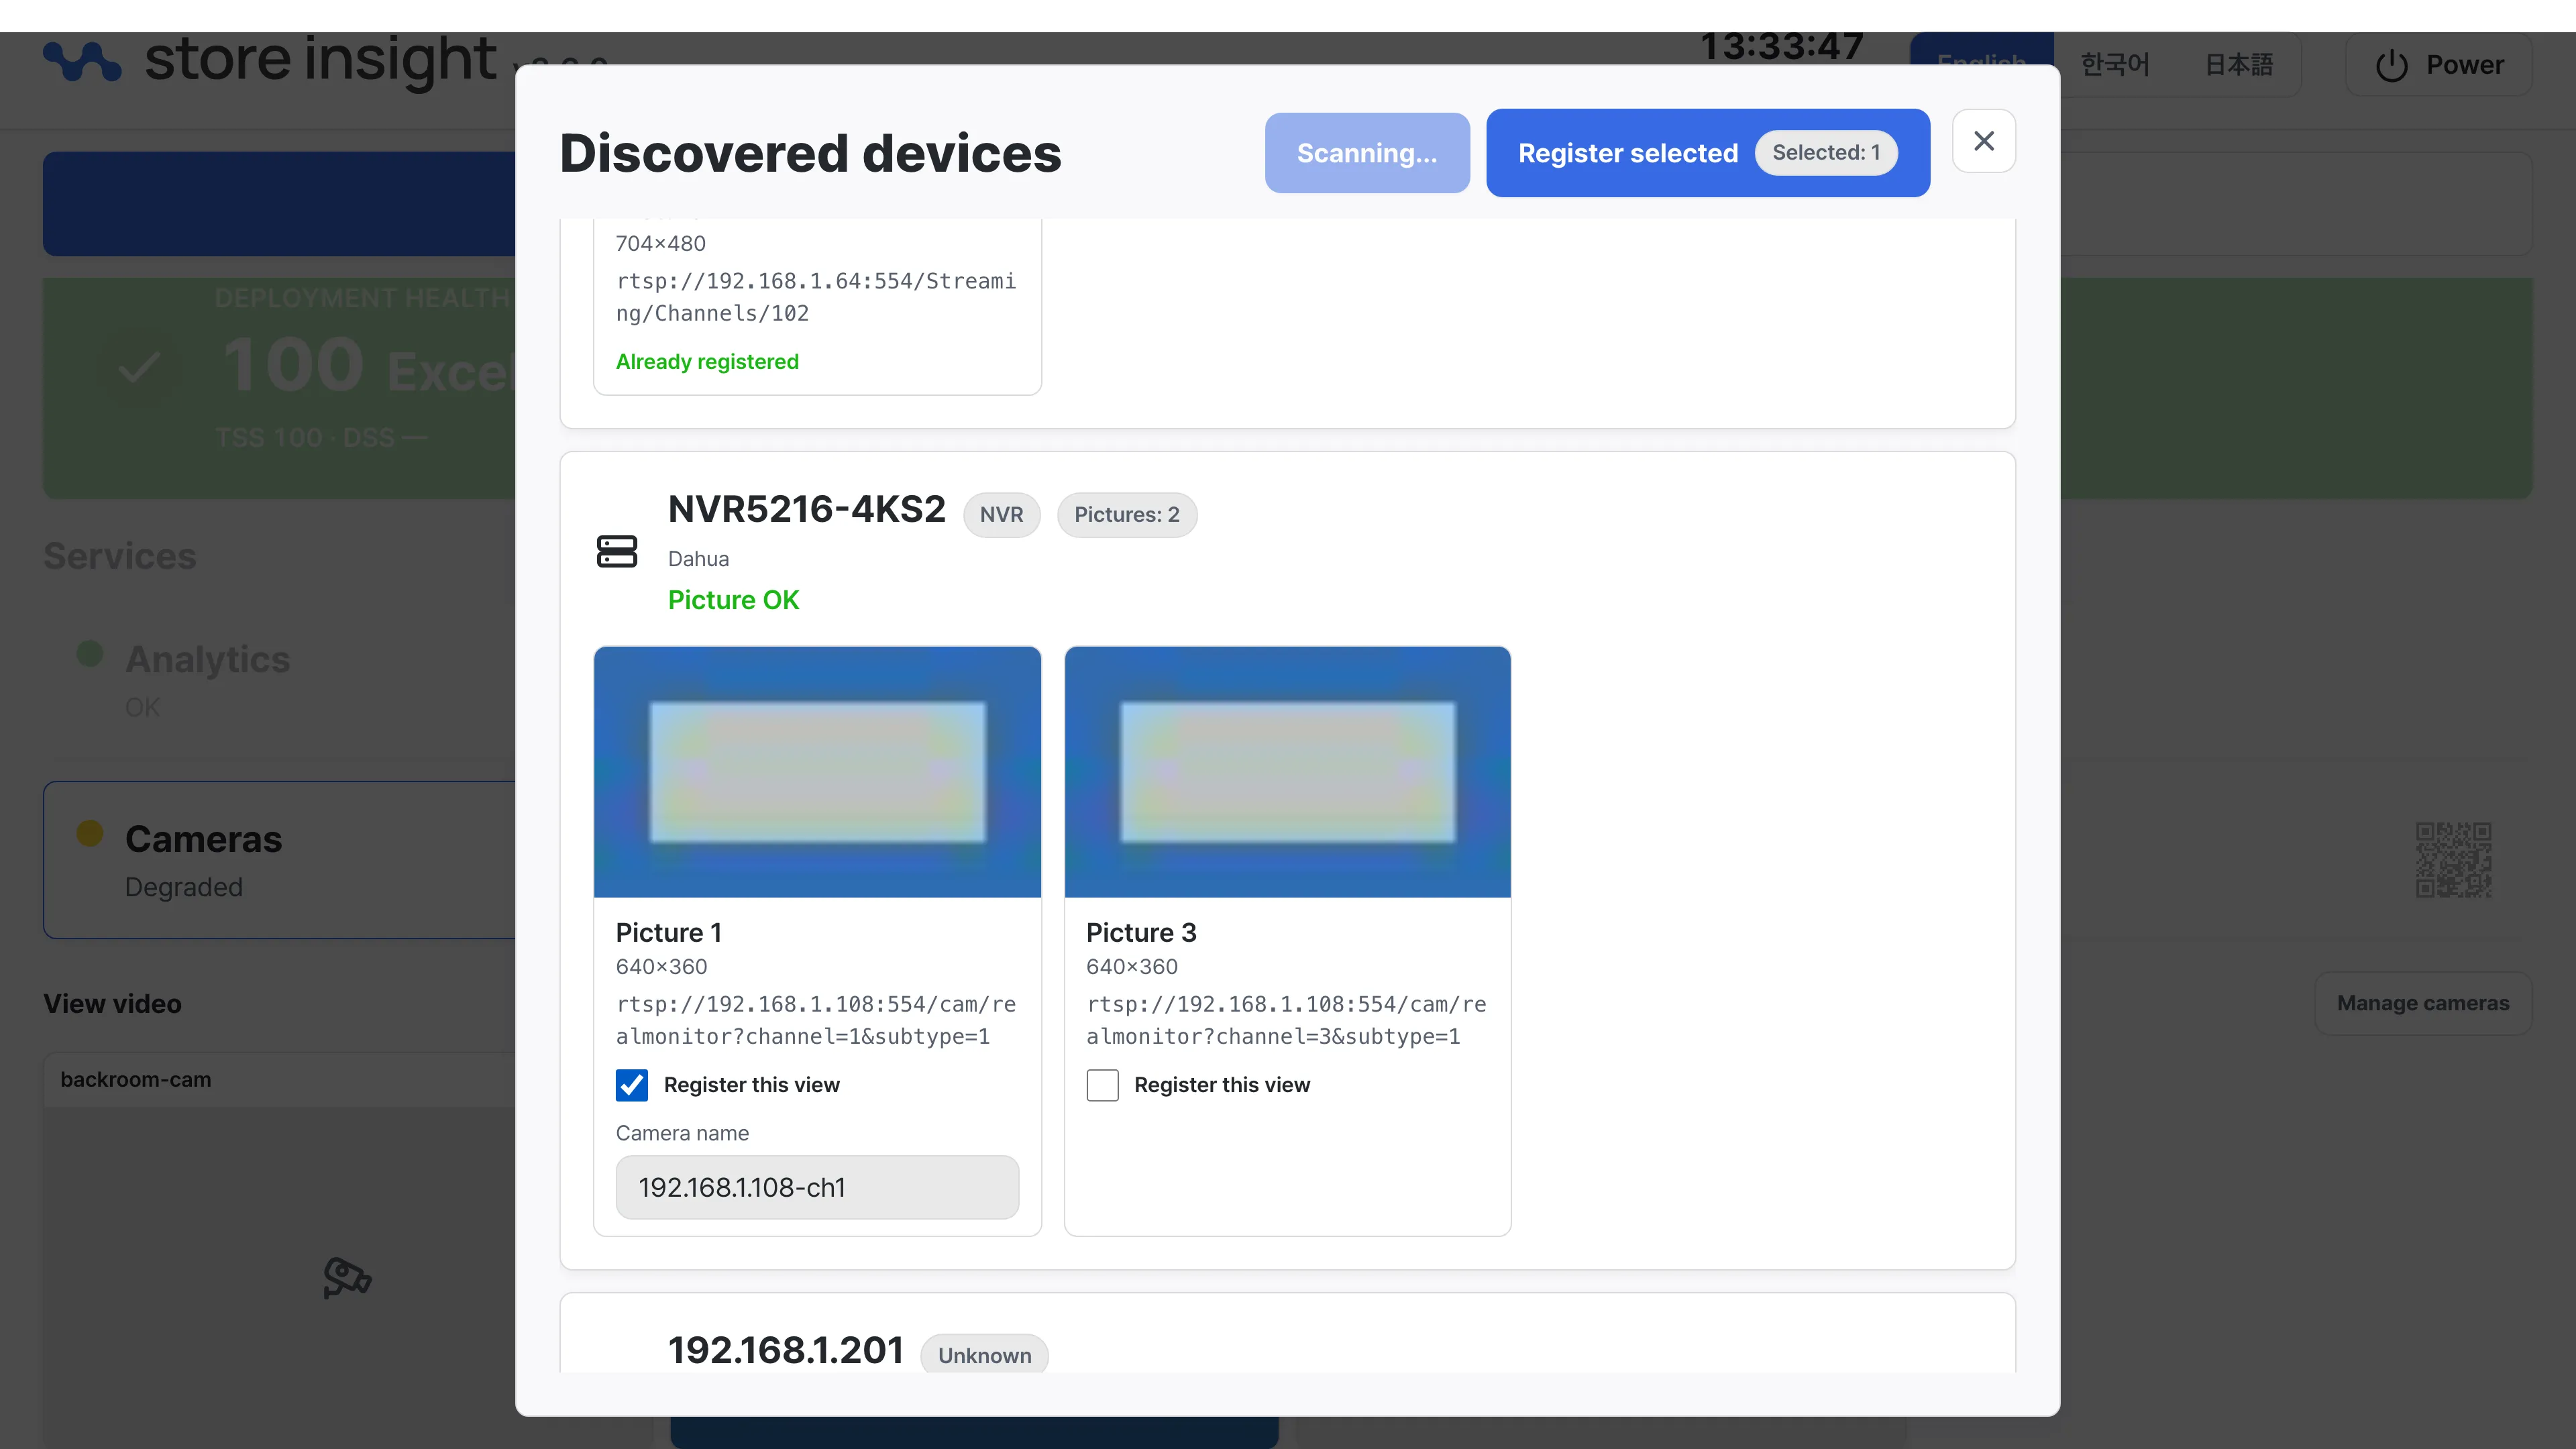This screenshot has height=1449, width=2576.
Task: Click the Dahua manufacturer label
Action: [x=698, y=559]
